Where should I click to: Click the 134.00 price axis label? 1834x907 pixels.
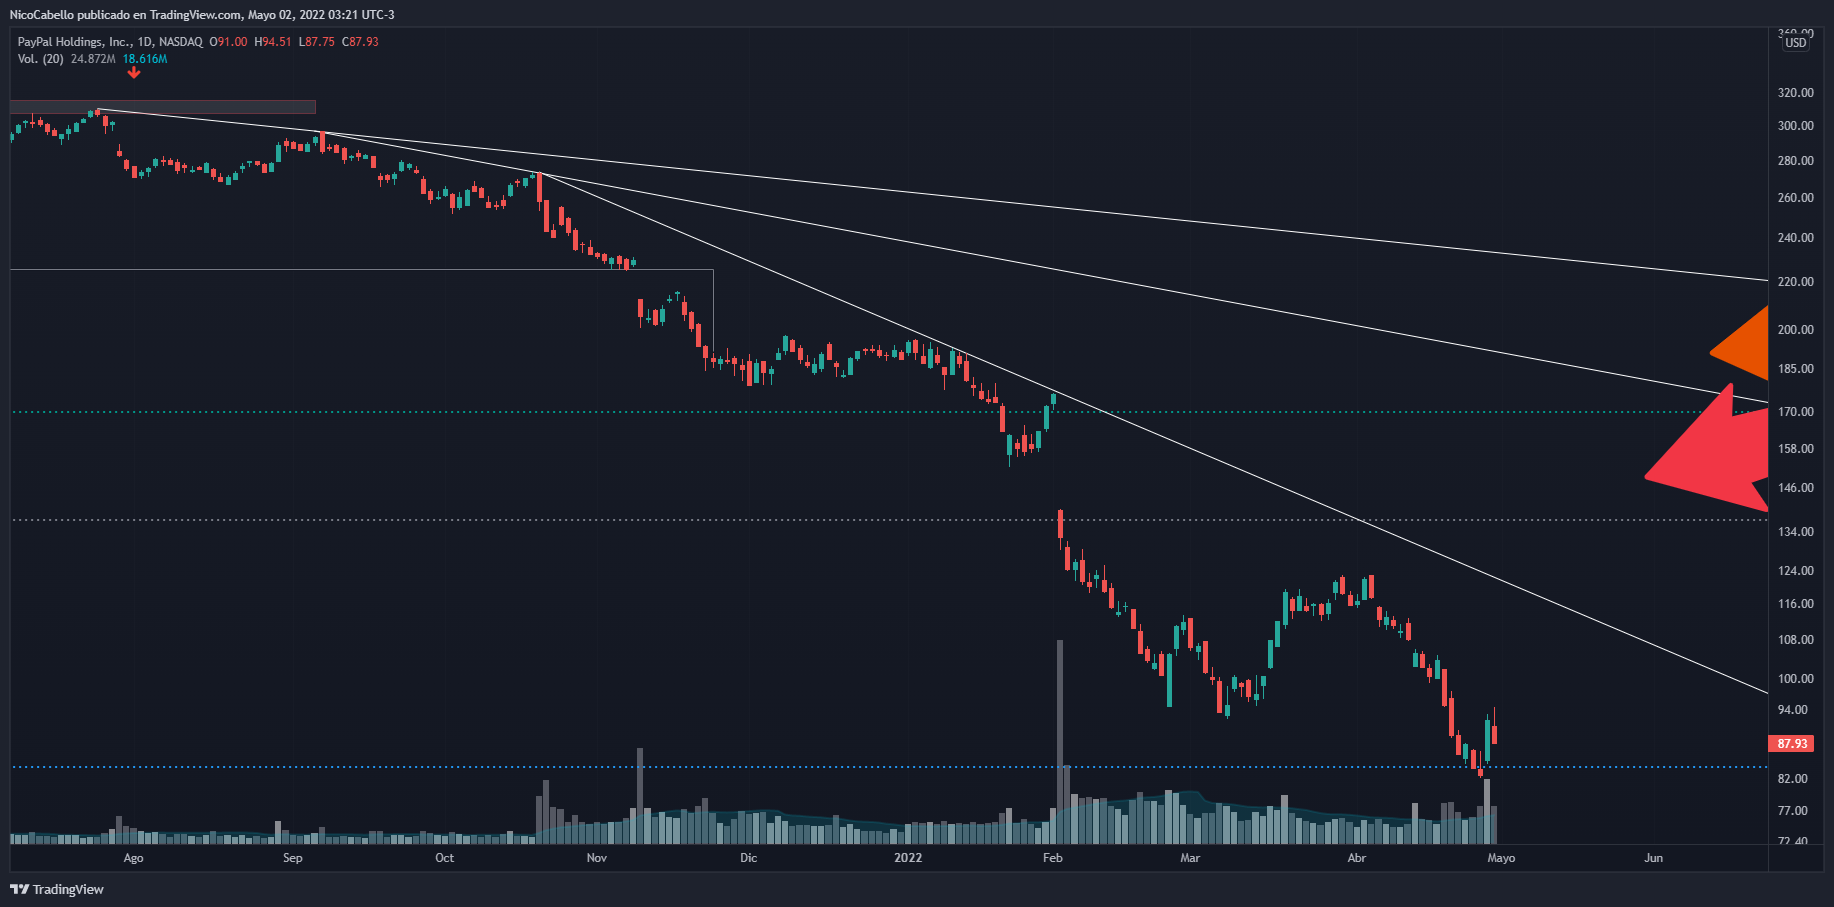point(1795,531)
